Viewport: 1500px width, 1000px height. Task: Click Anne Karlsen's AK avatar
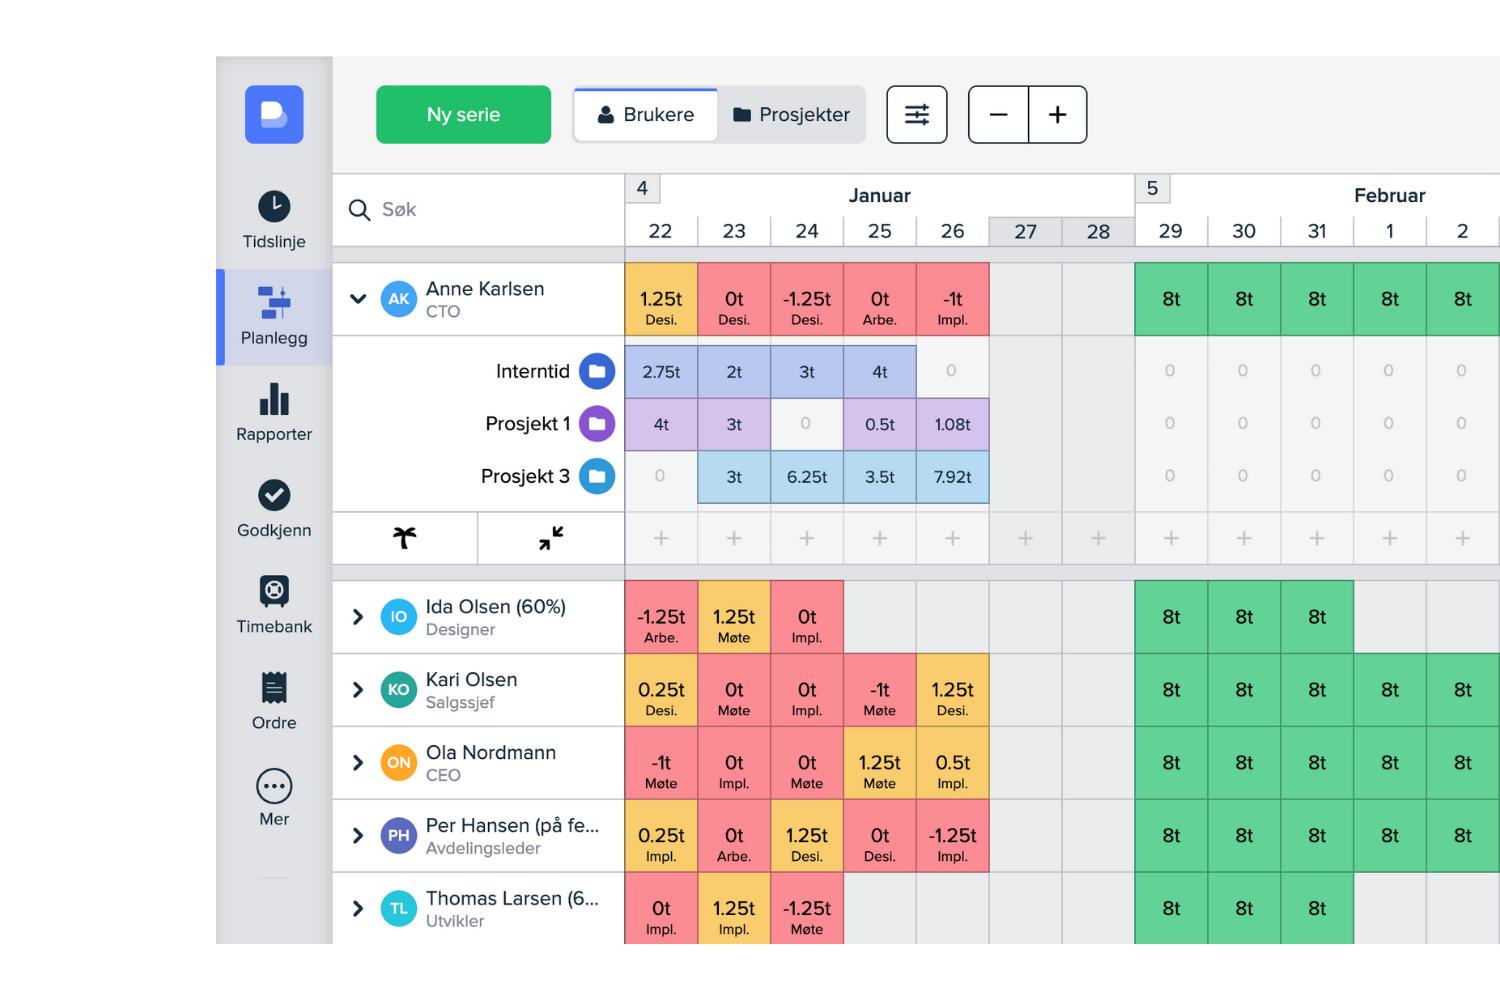pos(398,299)
